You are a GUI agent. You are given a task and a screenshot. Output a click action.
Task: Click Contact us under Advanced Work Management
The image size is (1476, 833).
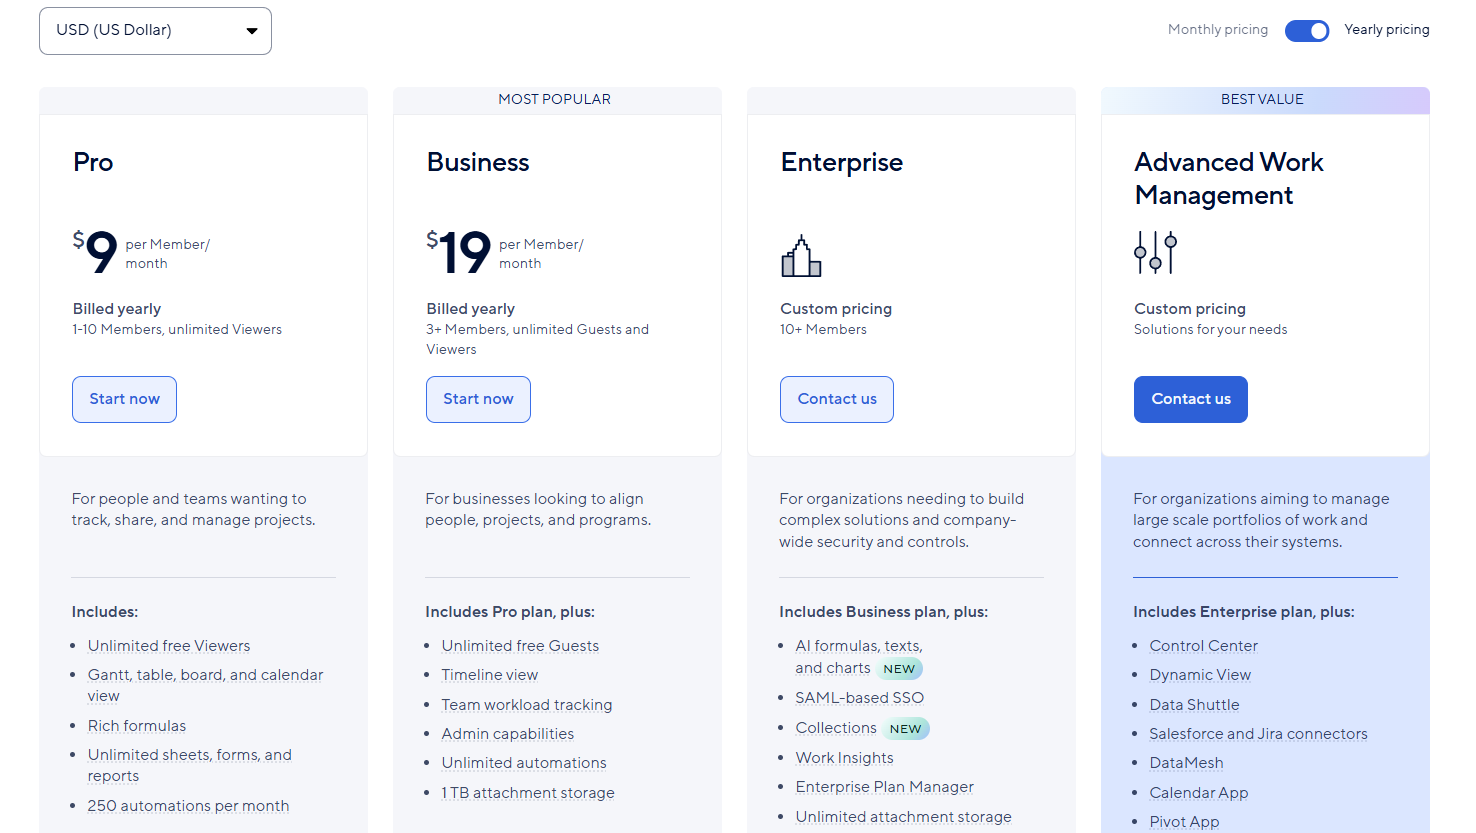pyautogui.click(x=1190, y=399)
